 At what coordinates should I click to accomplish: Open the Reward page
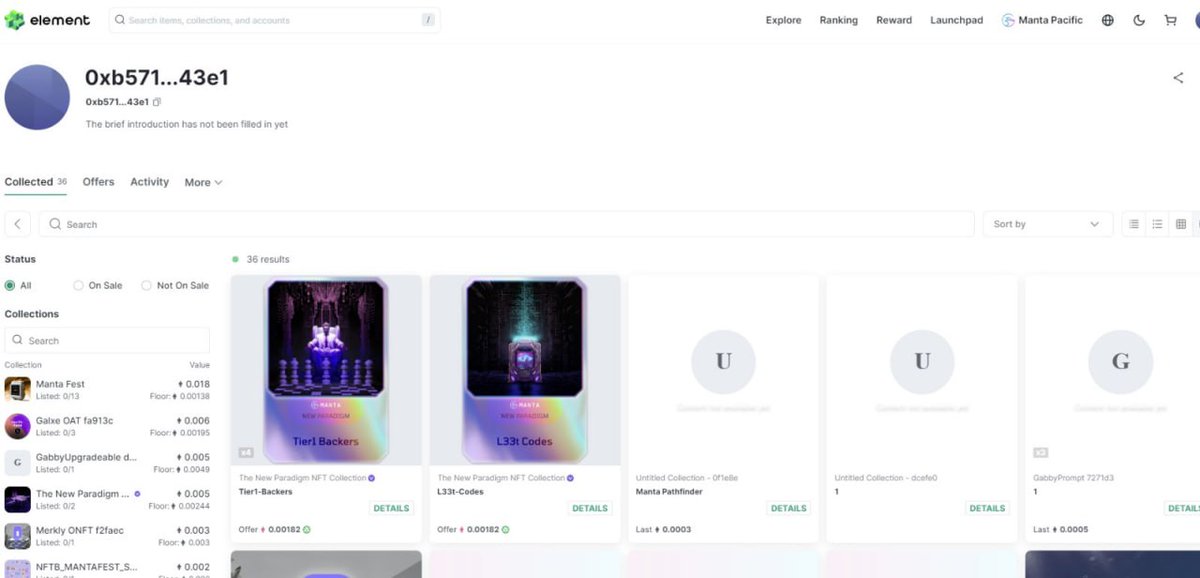point(894,20)
